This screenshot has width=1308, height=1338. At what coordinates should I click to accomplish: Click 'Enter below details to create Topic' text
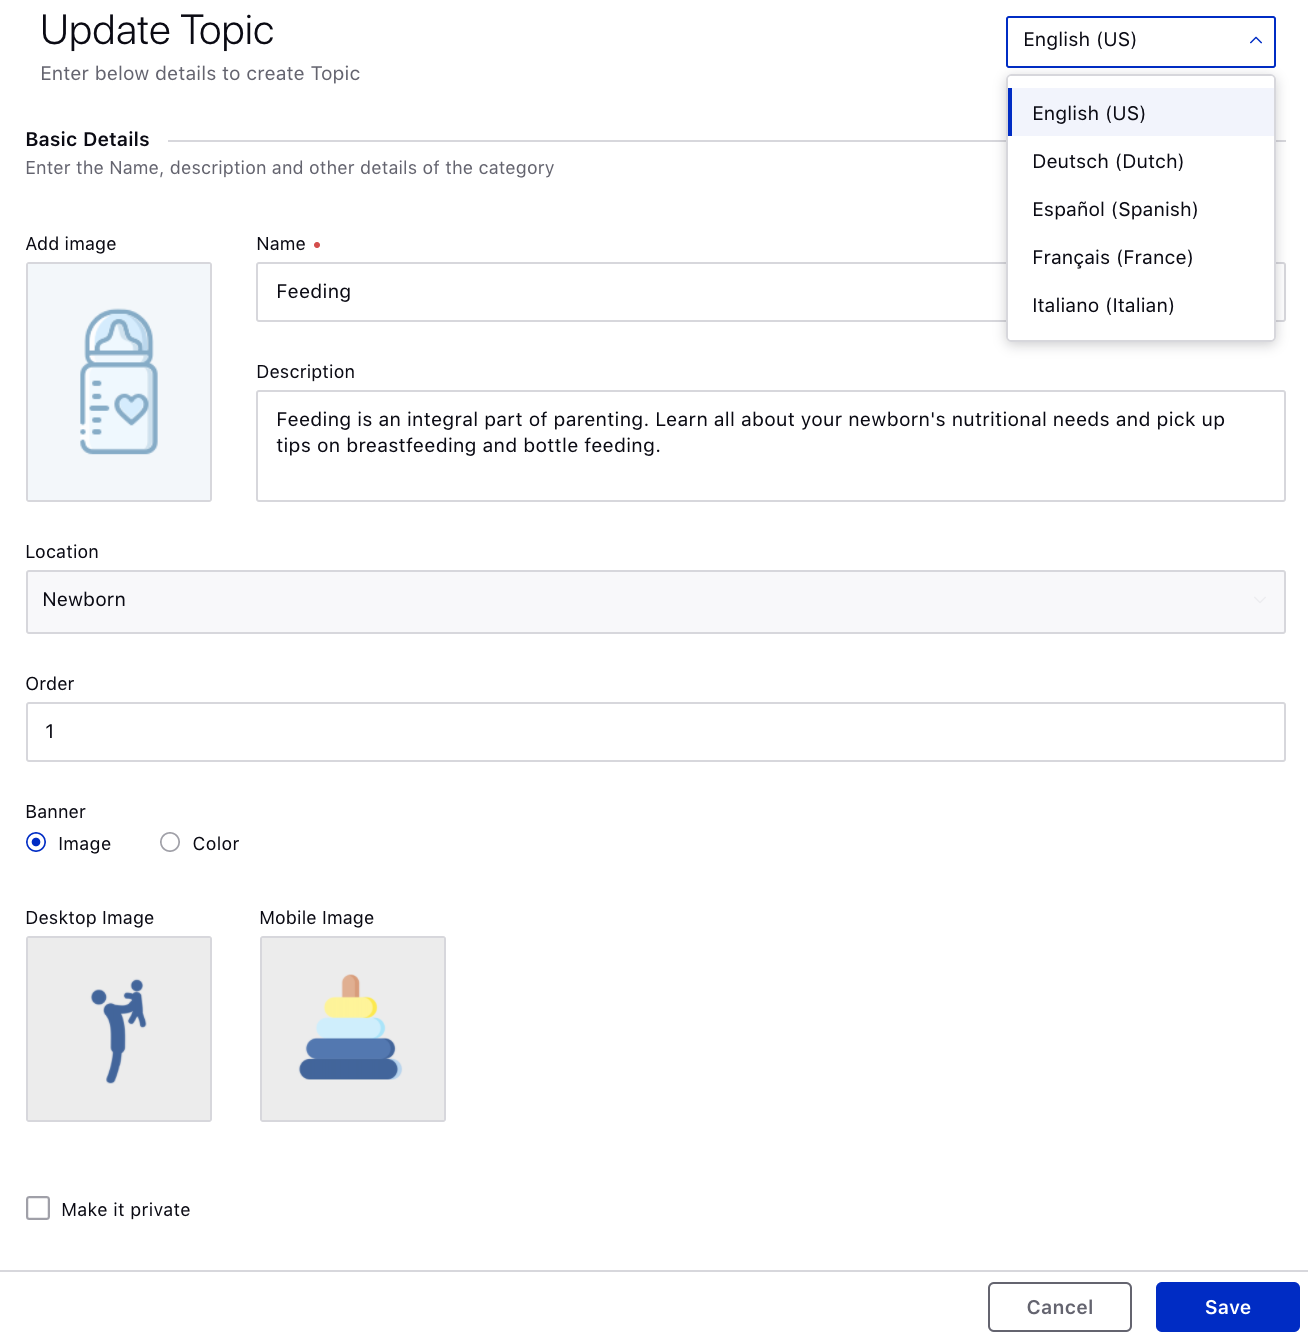[200, 74]
